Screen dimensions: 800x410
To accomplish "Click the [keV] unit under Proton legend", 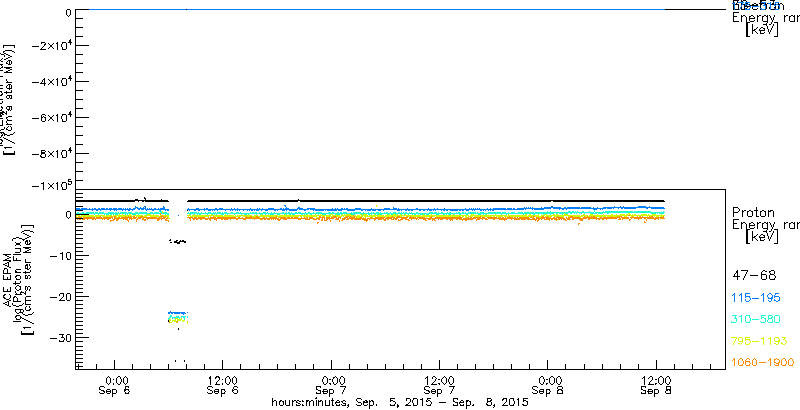I will click(x=762, y=236).
